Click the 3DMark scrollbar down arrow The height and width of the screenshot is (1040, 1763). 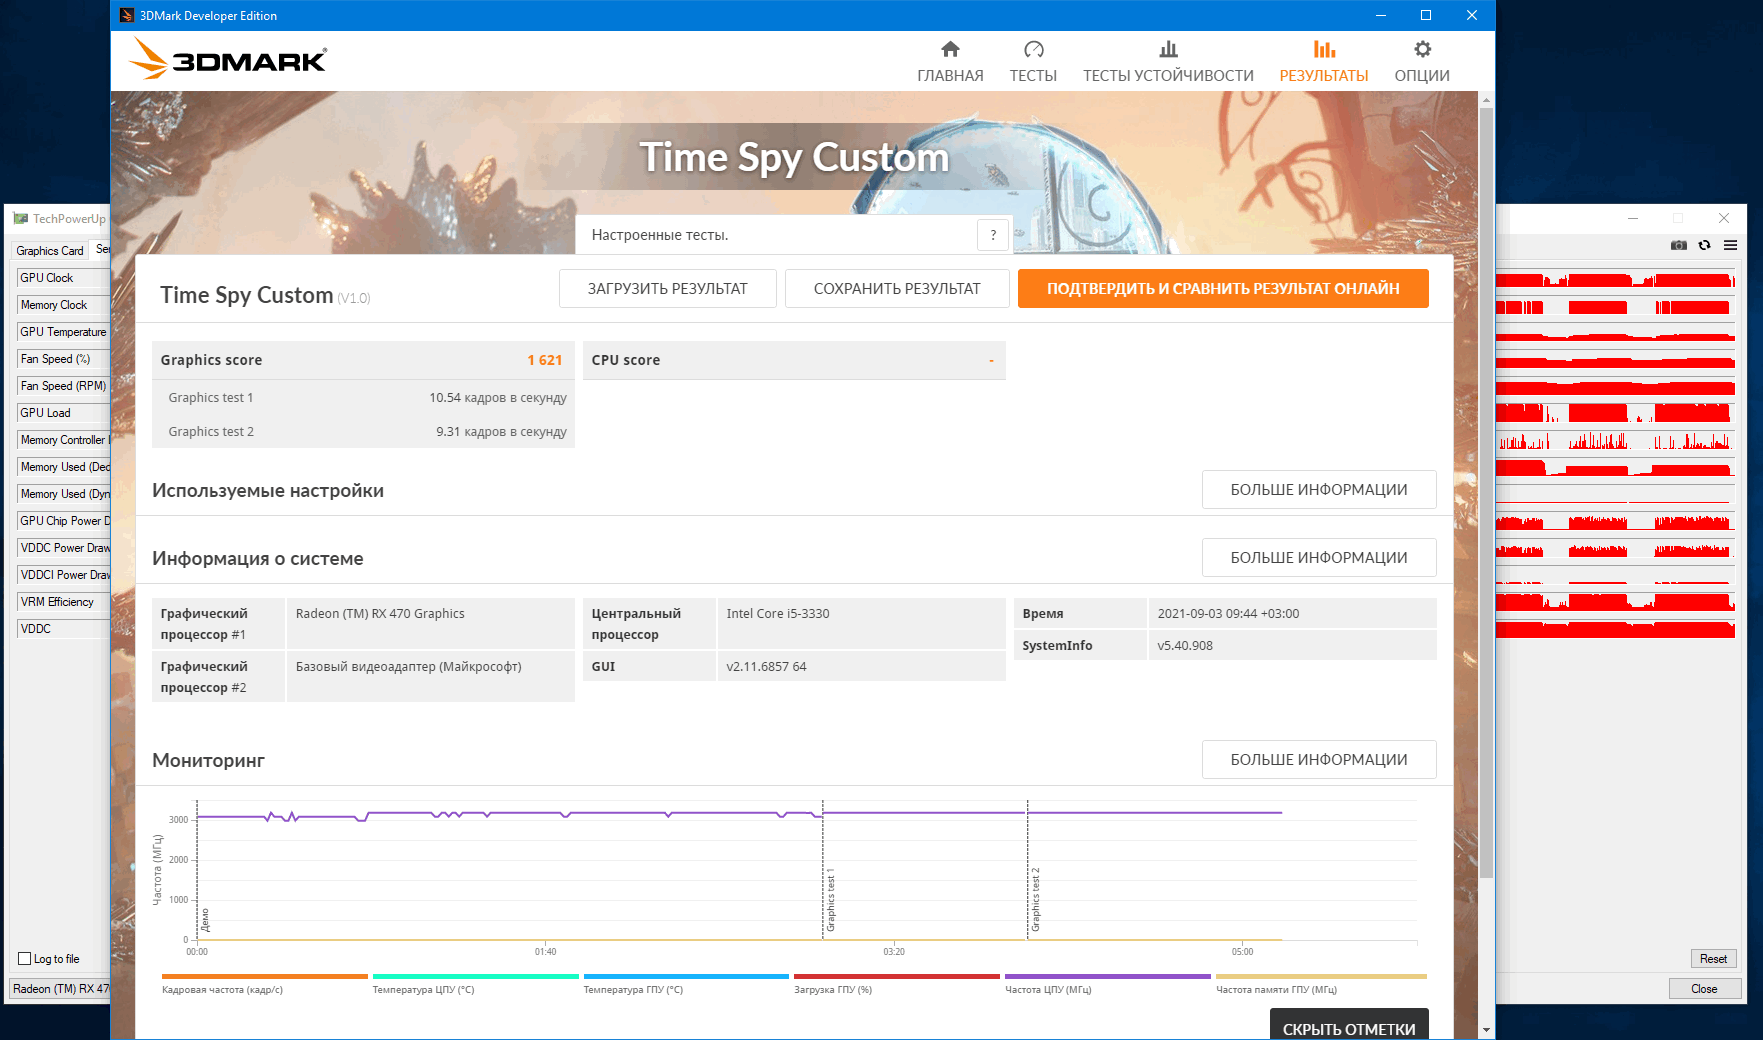click(x=1486, y=1029)
